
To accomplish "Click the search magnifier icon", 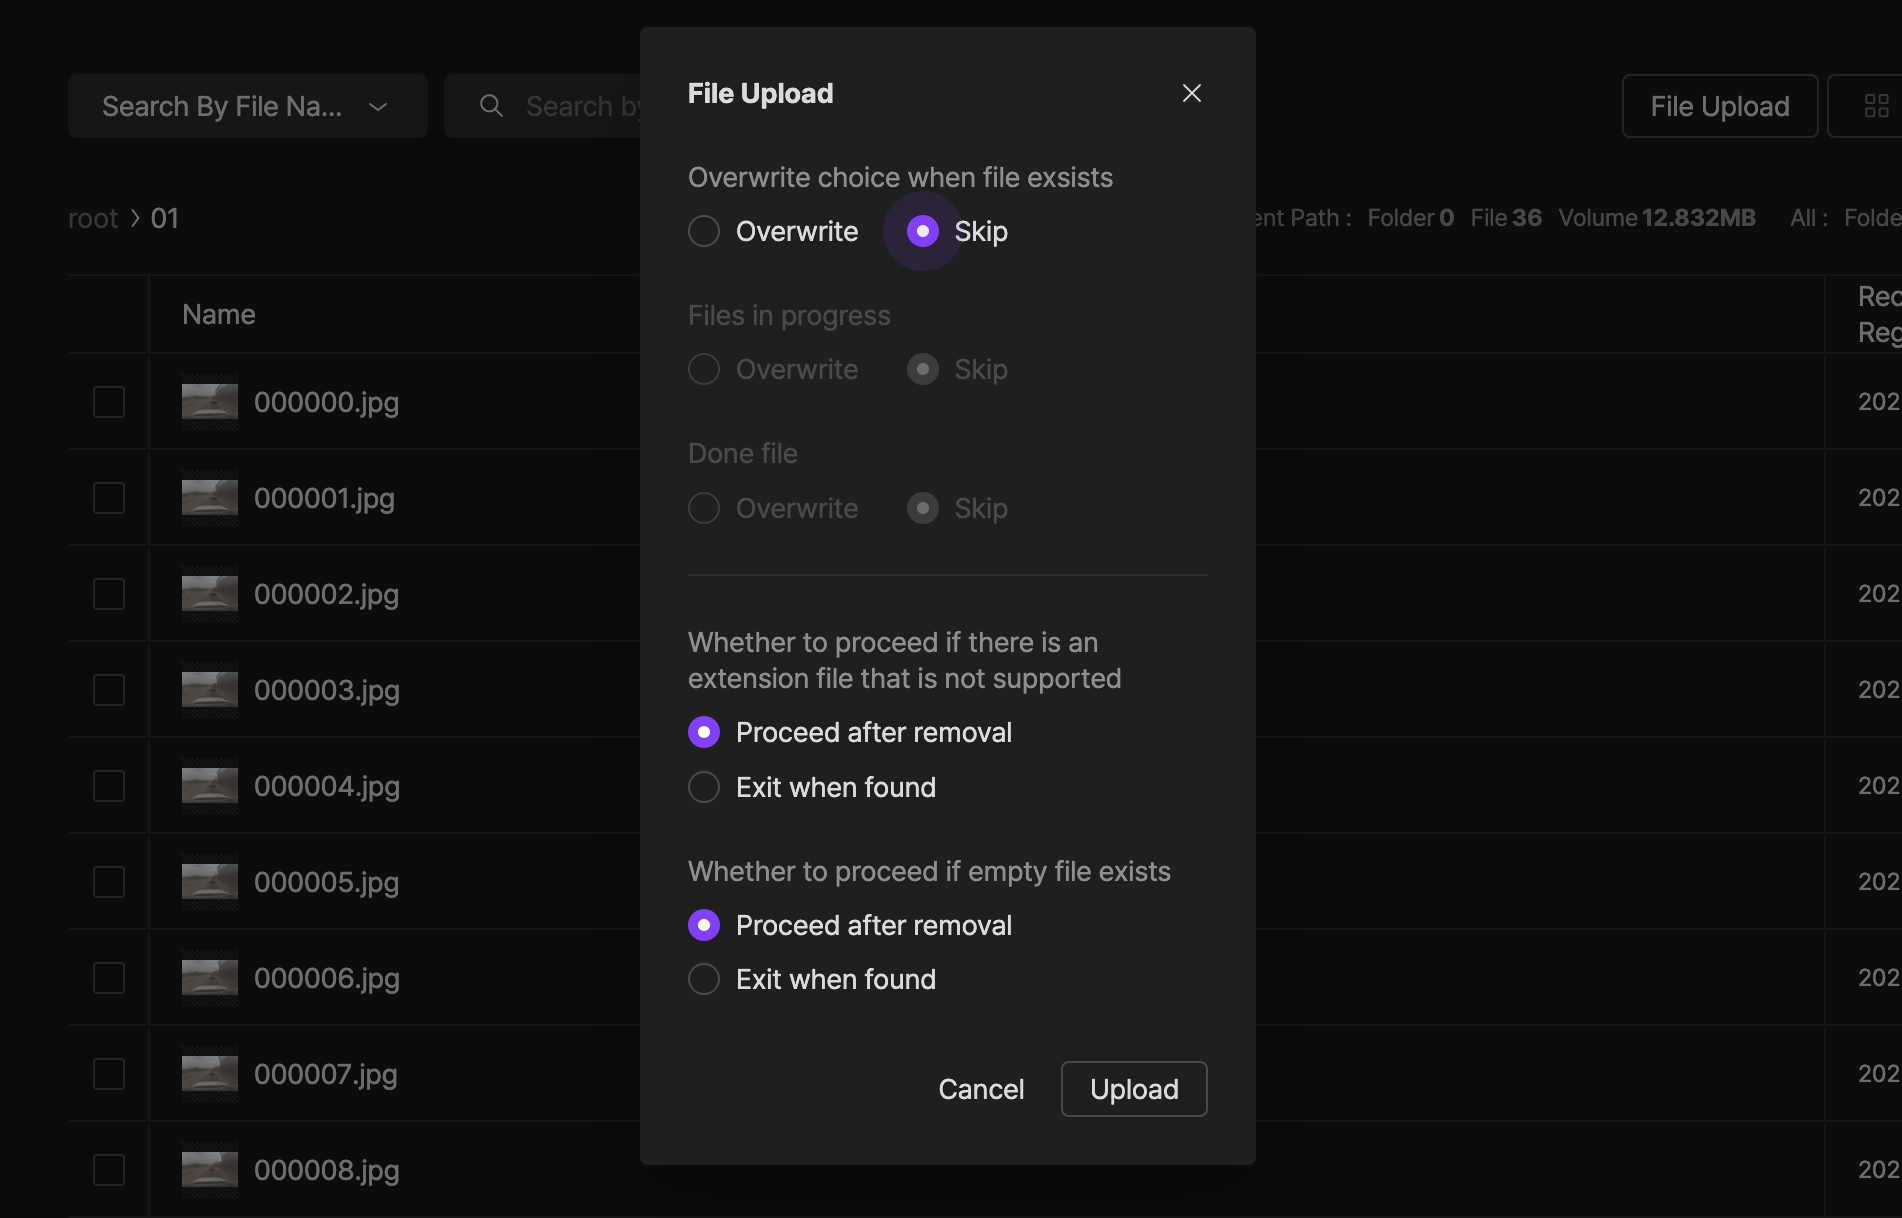I will point(491,106).
